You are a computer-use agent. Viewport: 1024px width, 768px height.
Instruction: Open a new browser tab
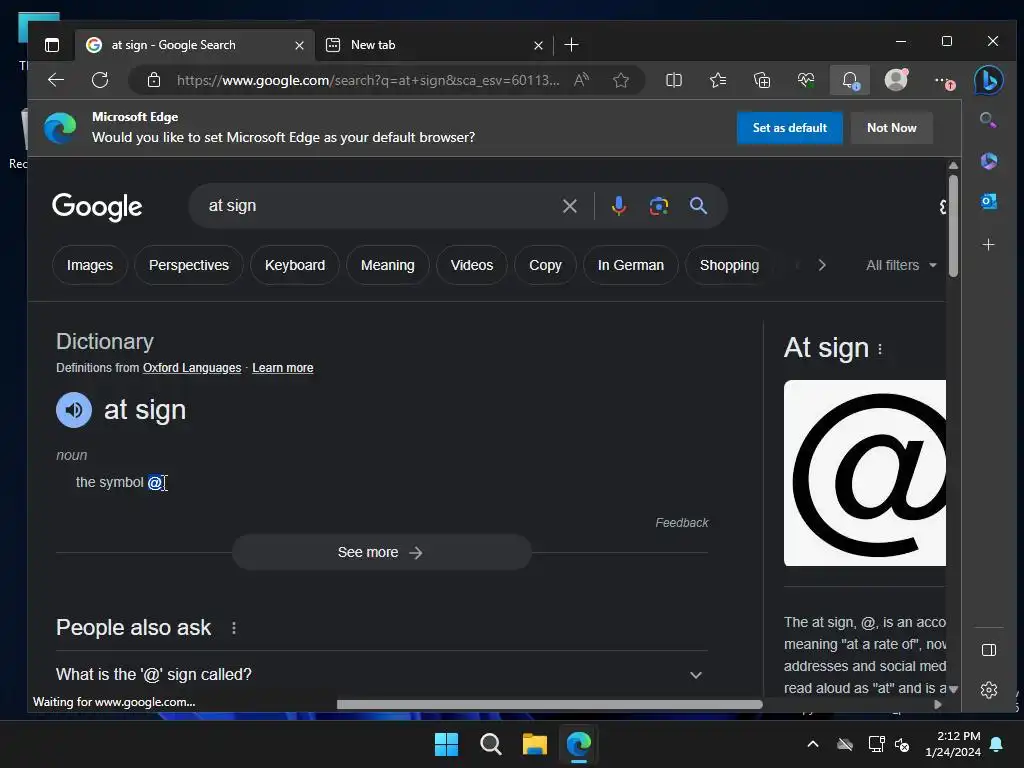(571, 45)
